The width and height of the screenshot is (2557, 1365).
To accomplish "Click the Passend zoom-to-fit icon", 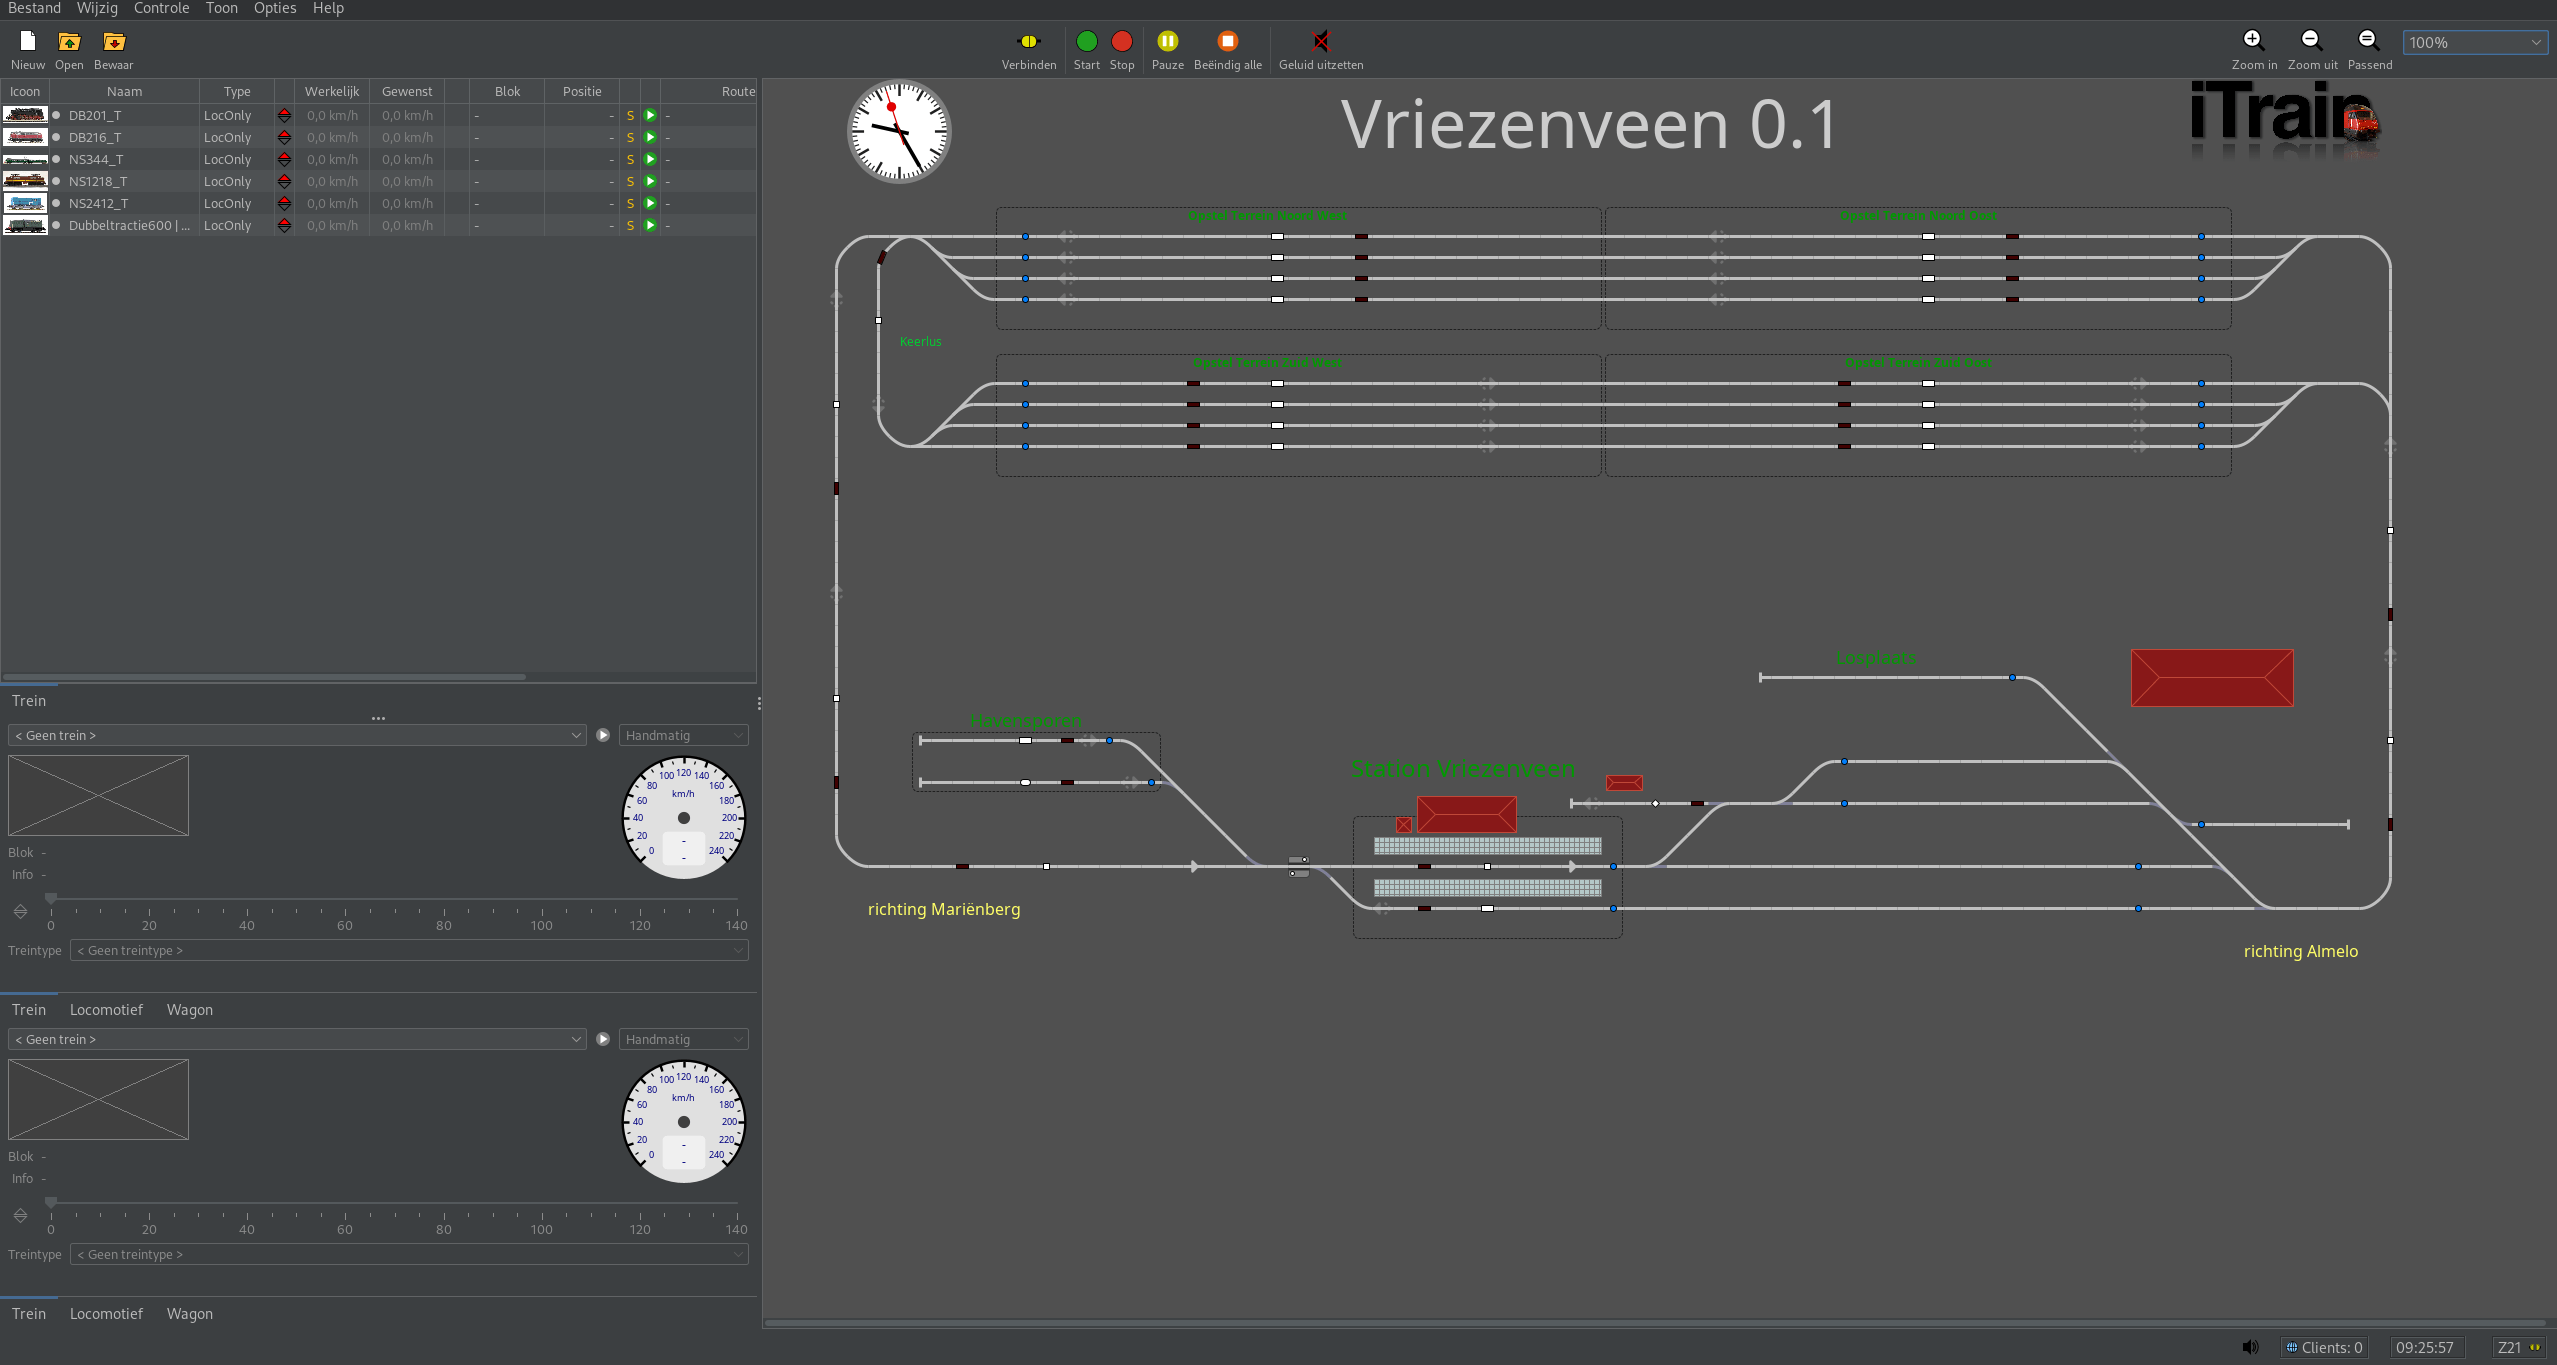I will pos(2368,41).
